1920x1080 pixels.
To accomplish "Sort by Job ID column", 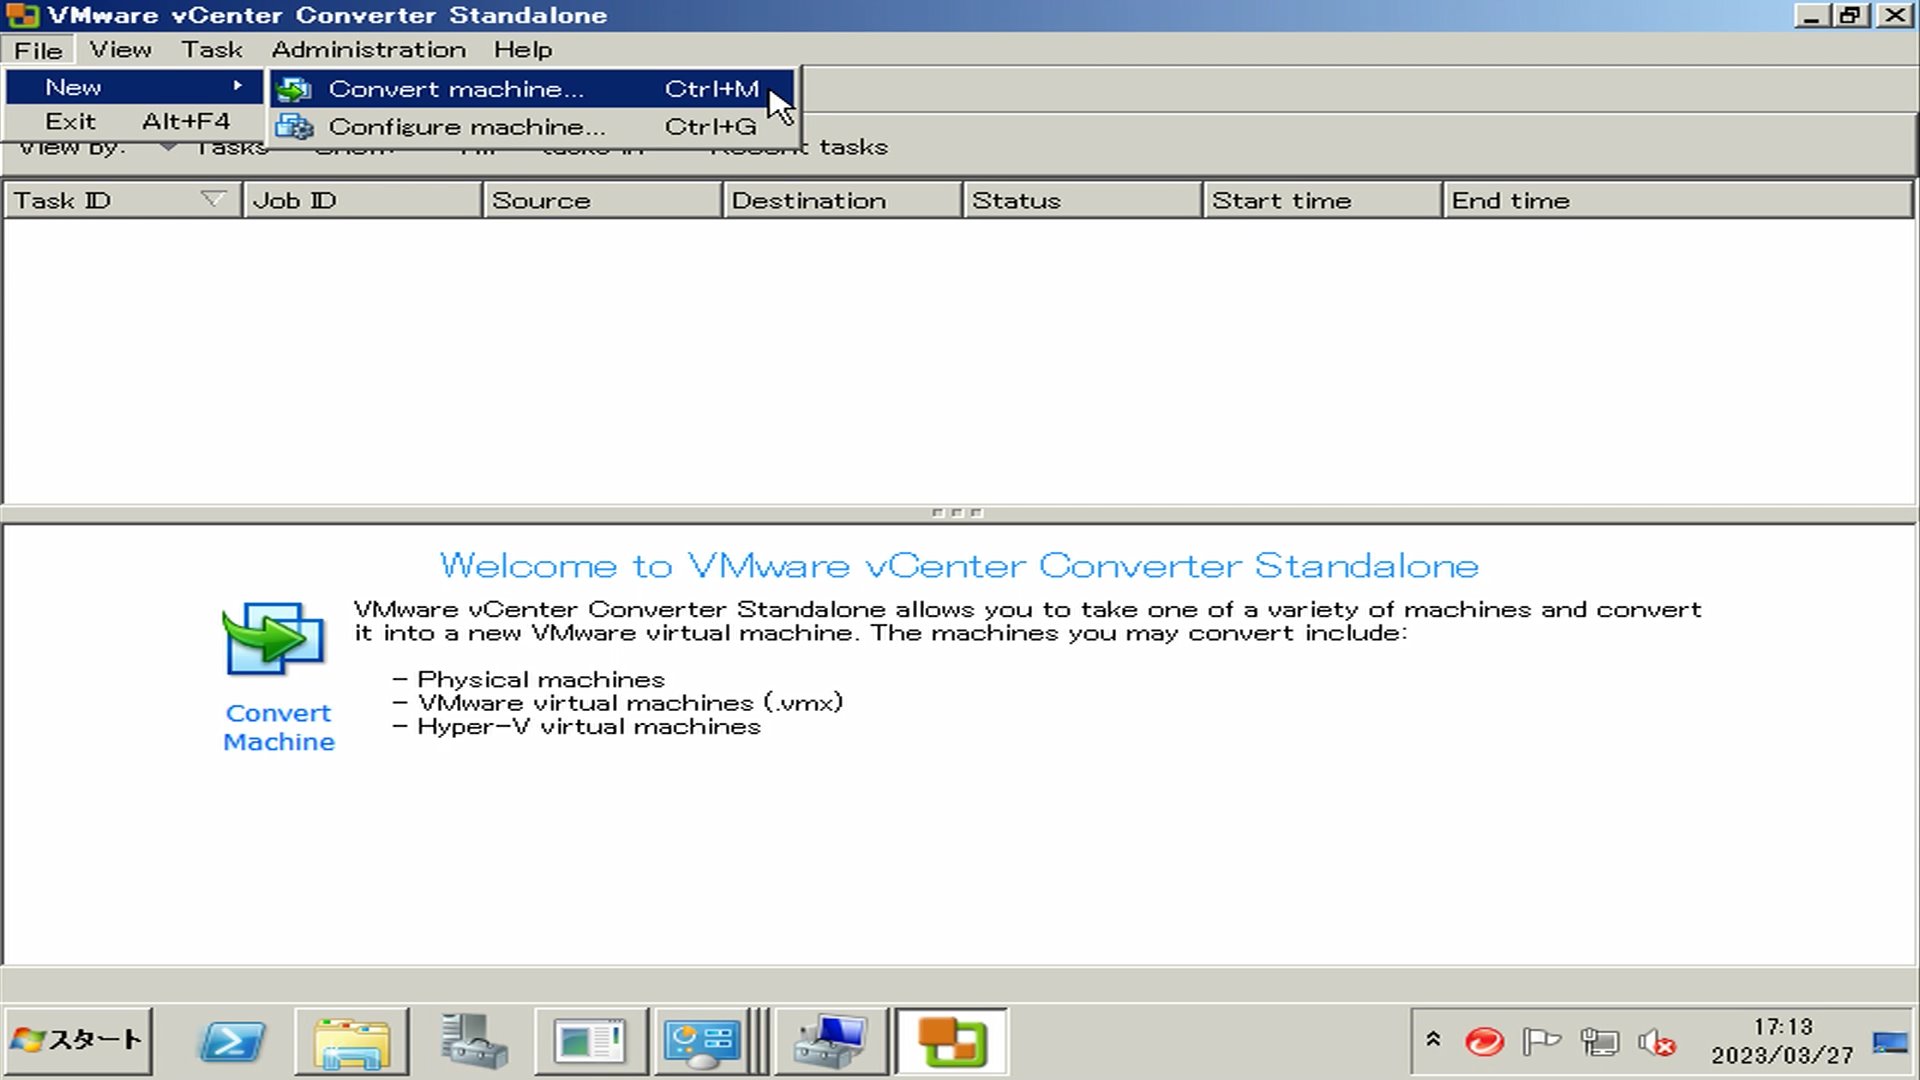I will coord(362,200).
